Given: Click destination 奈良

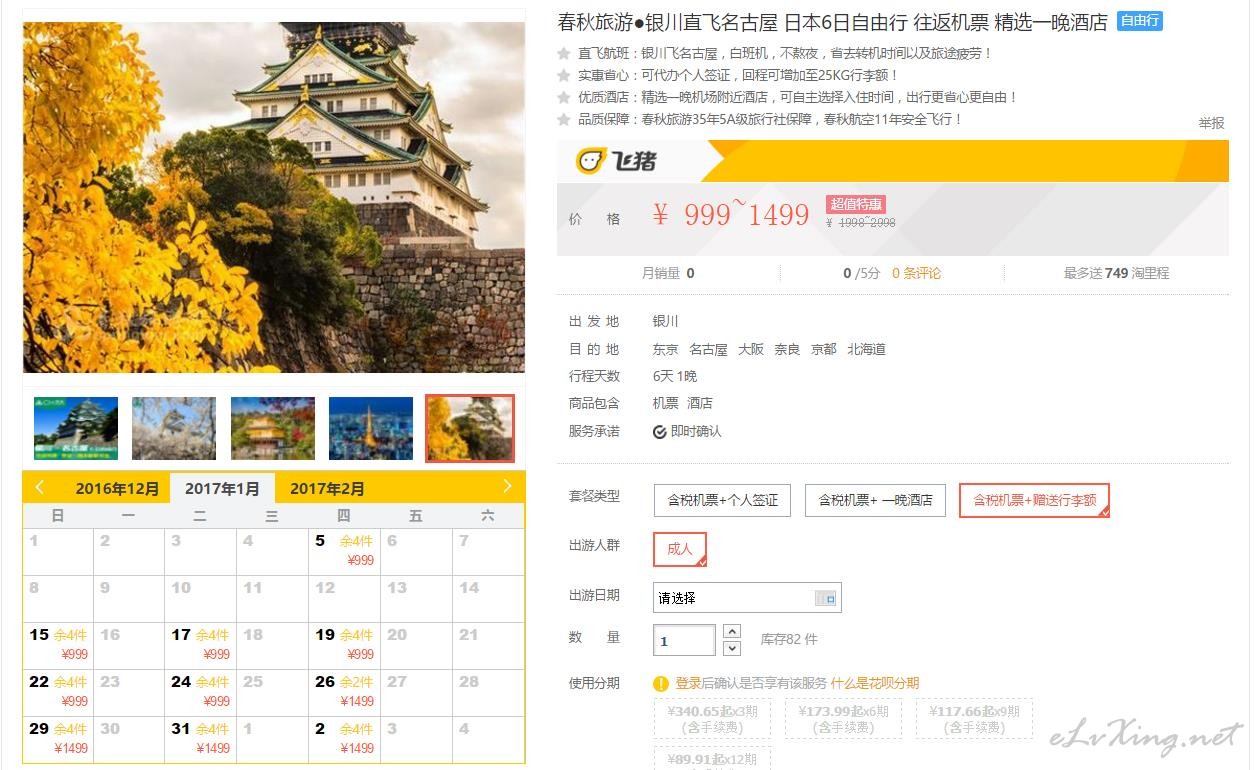Looking at the screenshot, I should (x=787, y=349).
